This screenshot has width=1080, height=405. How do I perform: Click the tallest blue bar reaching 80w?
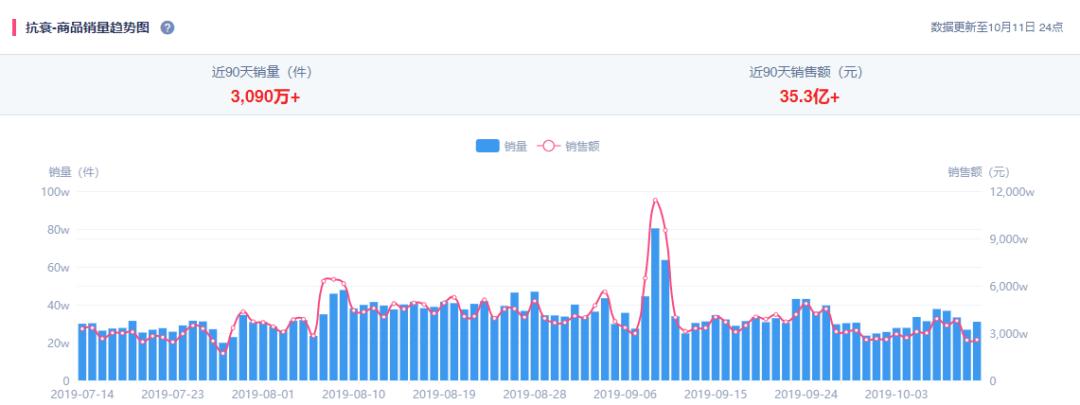coord(655,304)
